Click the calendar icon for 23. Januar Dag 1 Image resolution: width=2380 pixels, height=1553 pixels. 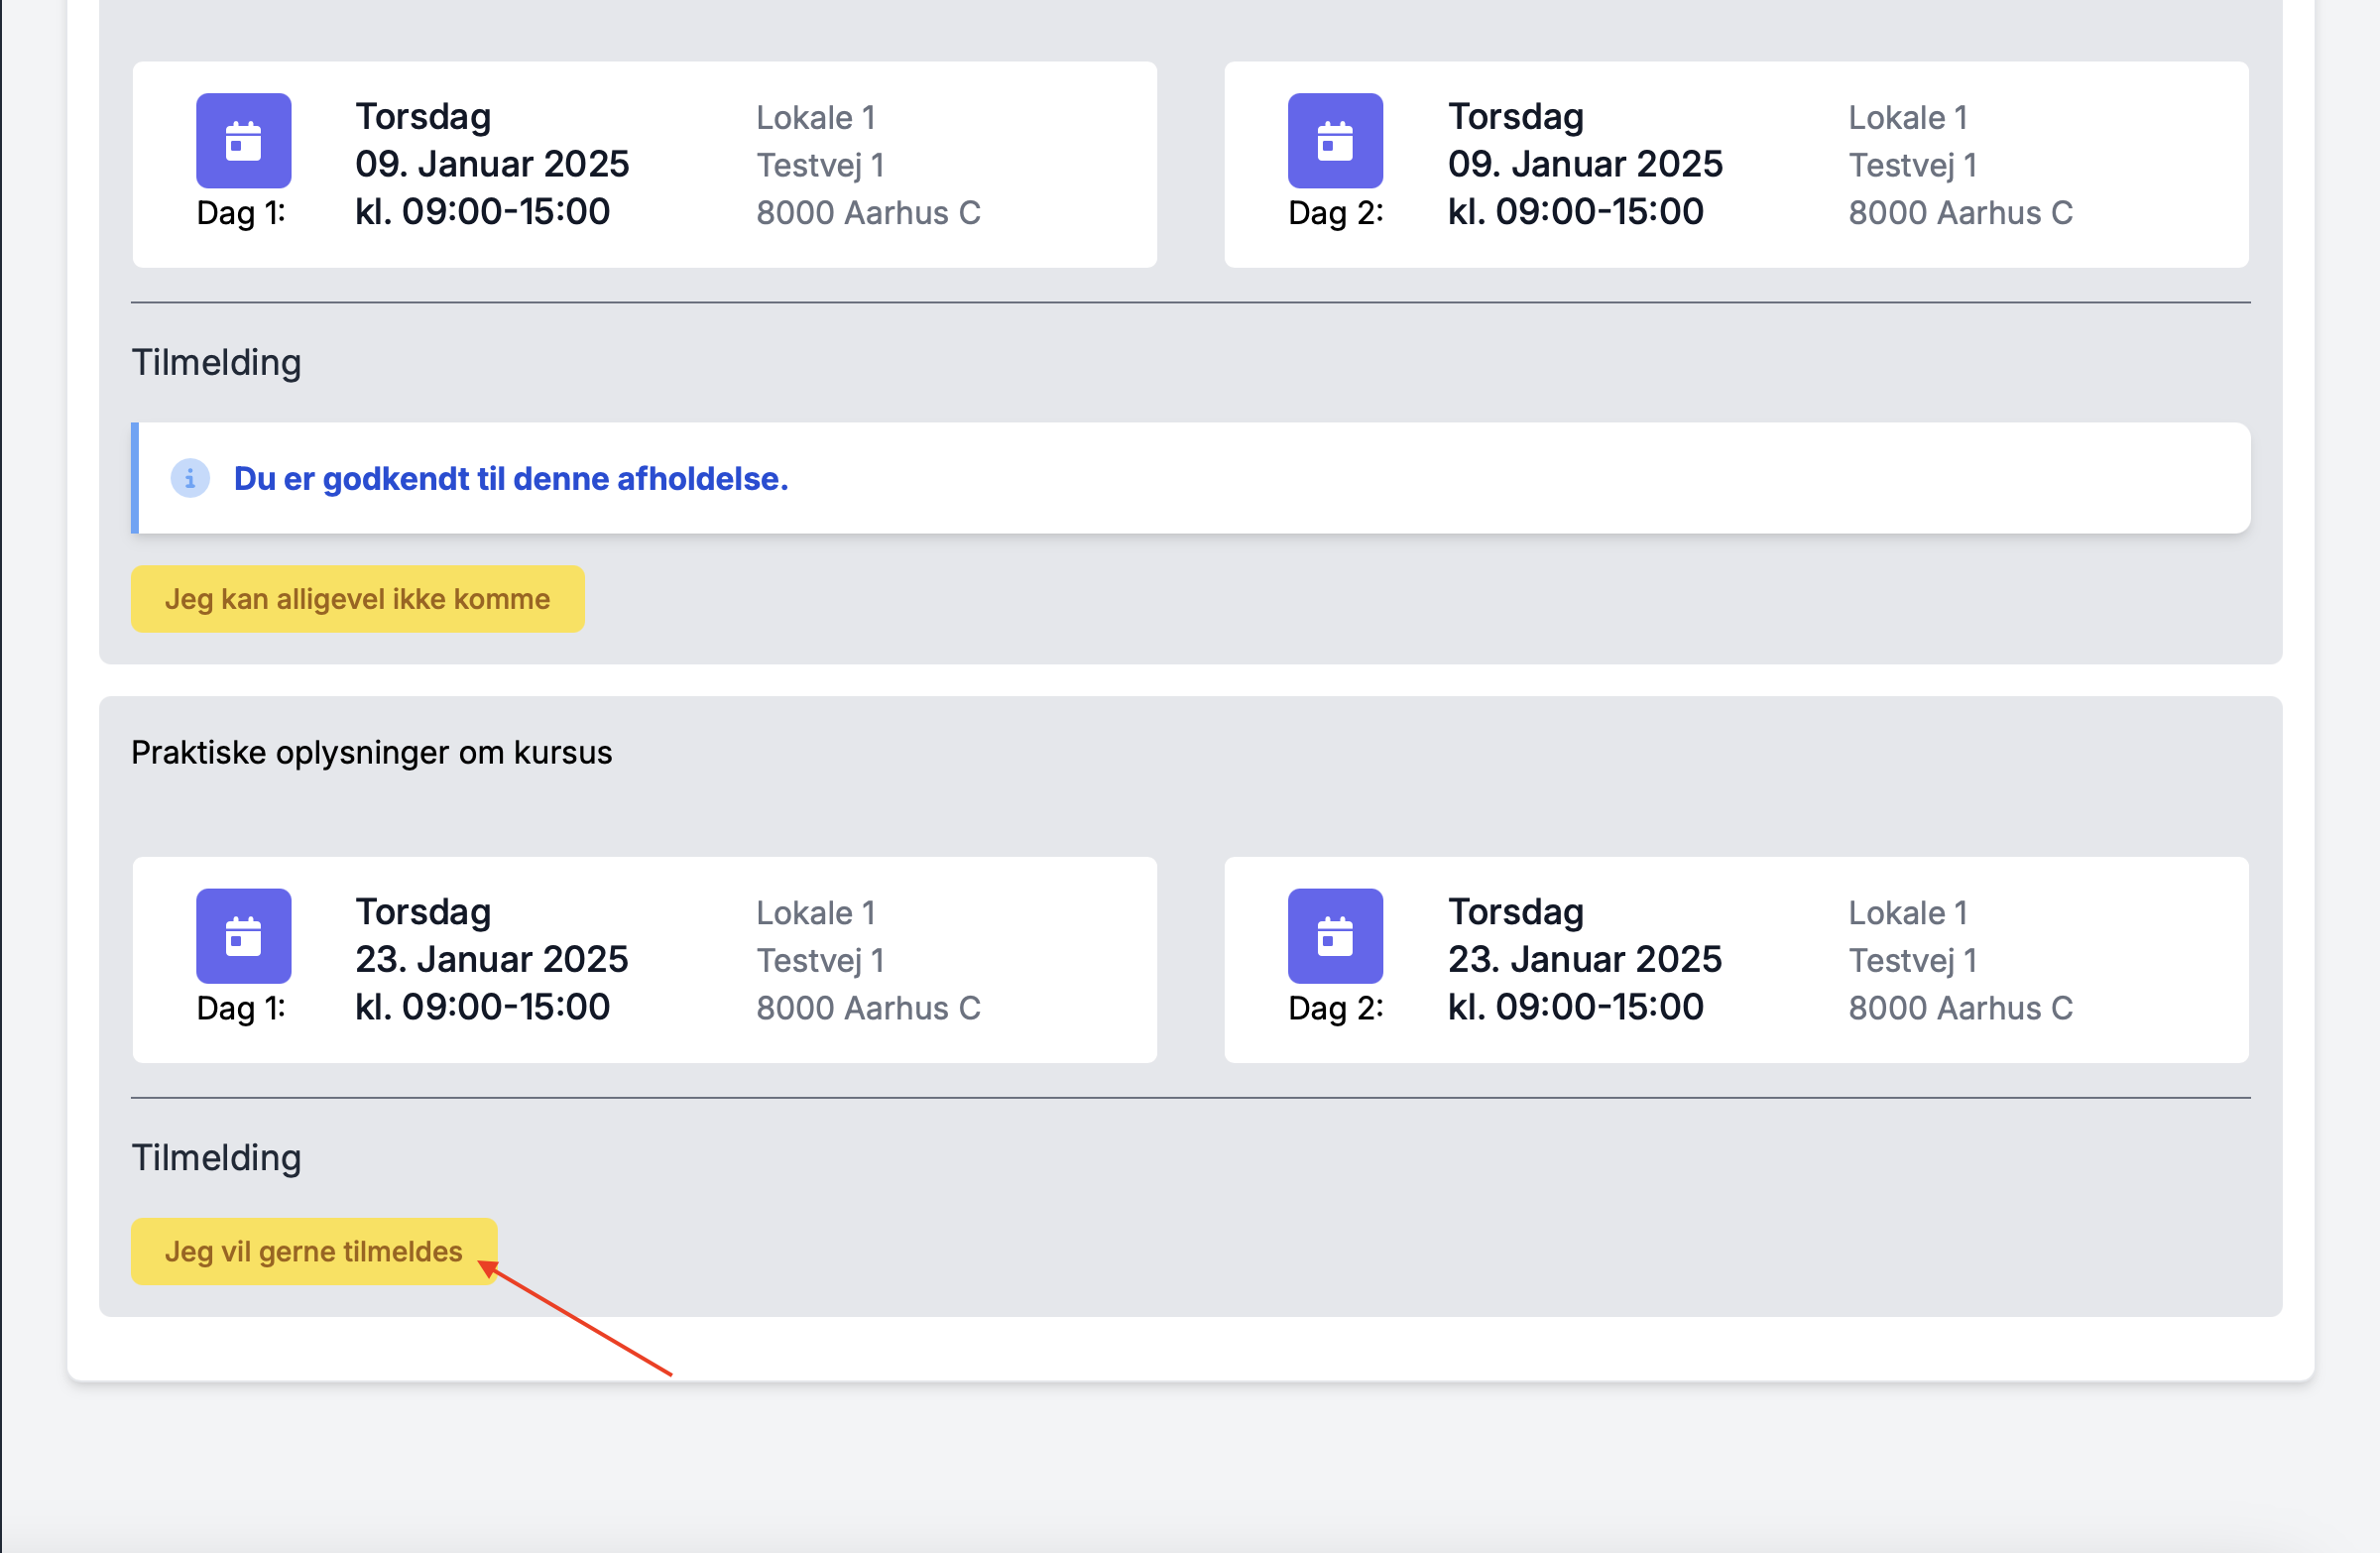[x=243, y=936]
